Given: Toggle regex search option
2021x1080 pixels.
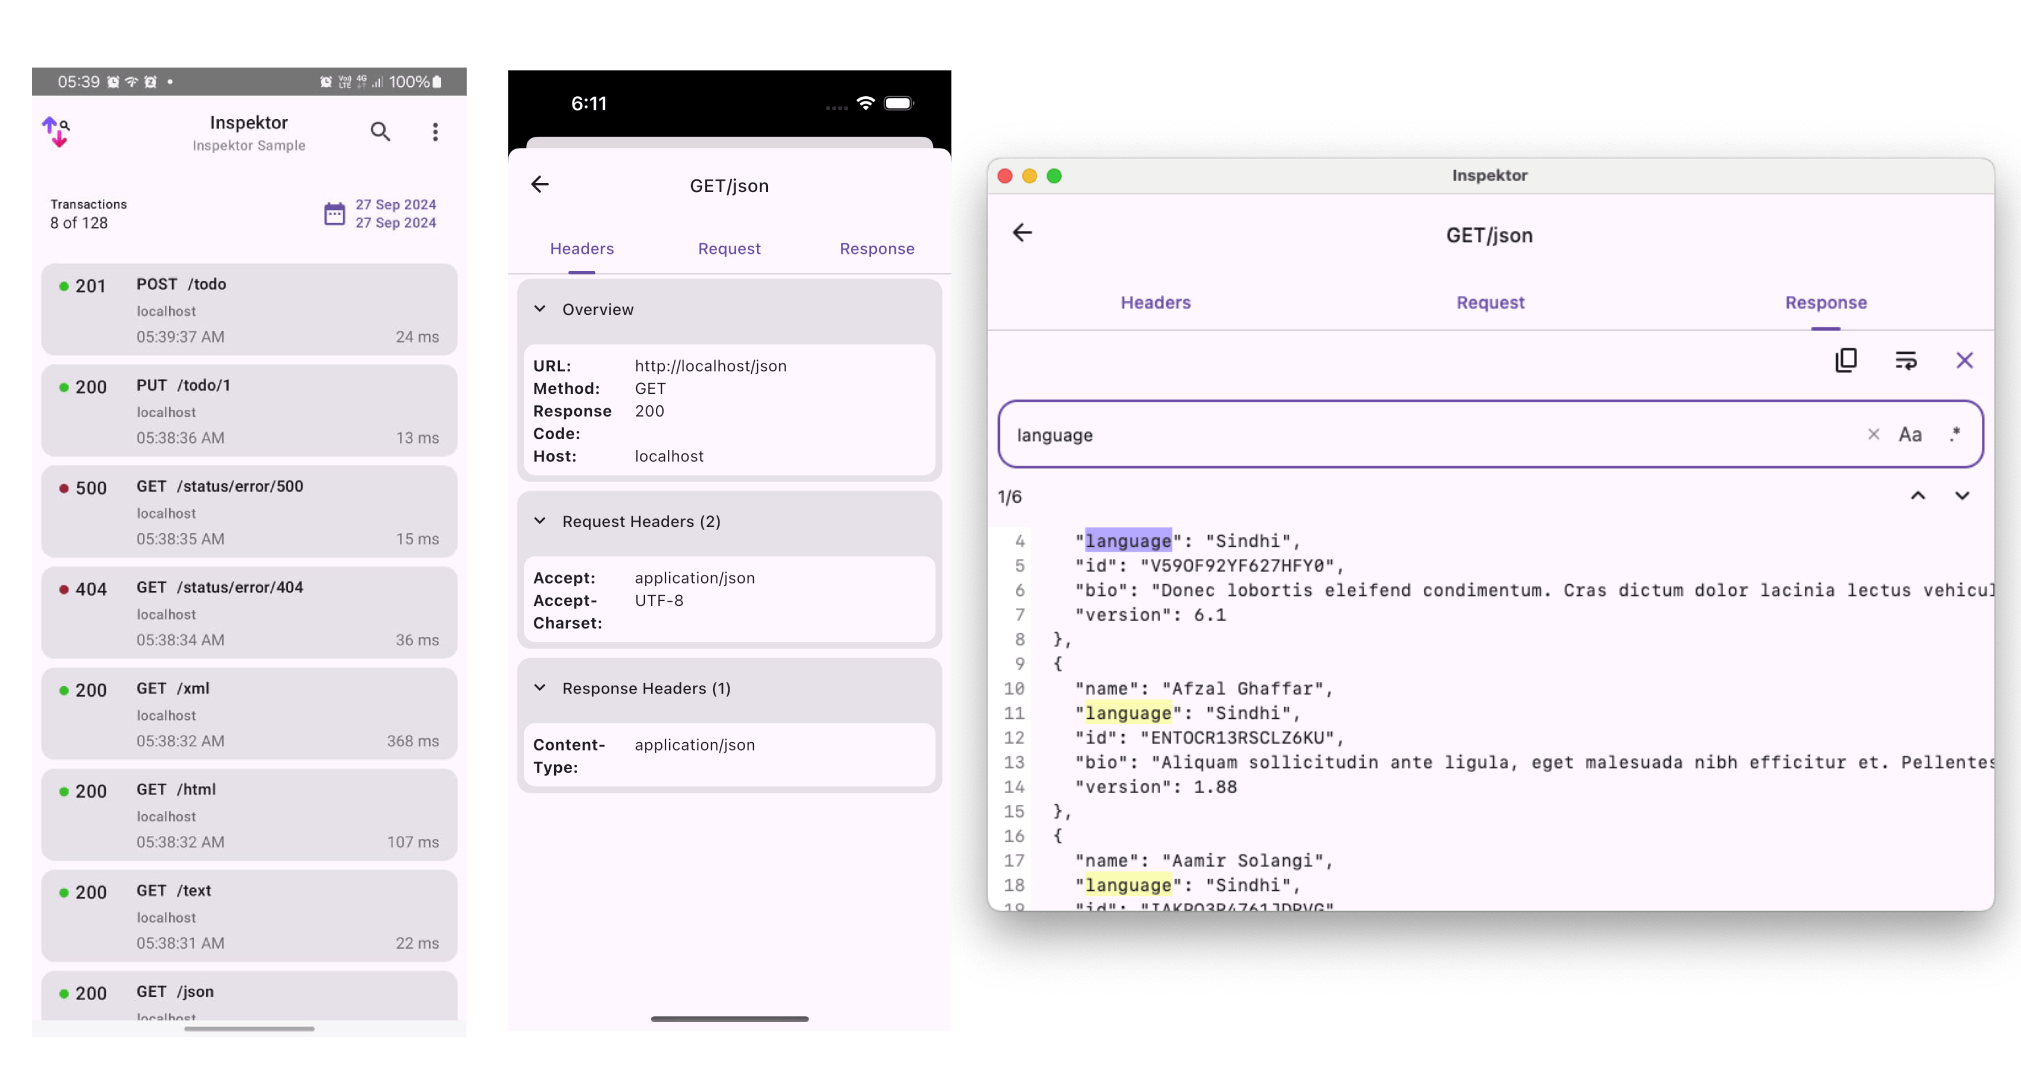Looking at the screenshot, I should pyautogui.click(x=1954, y=434).
